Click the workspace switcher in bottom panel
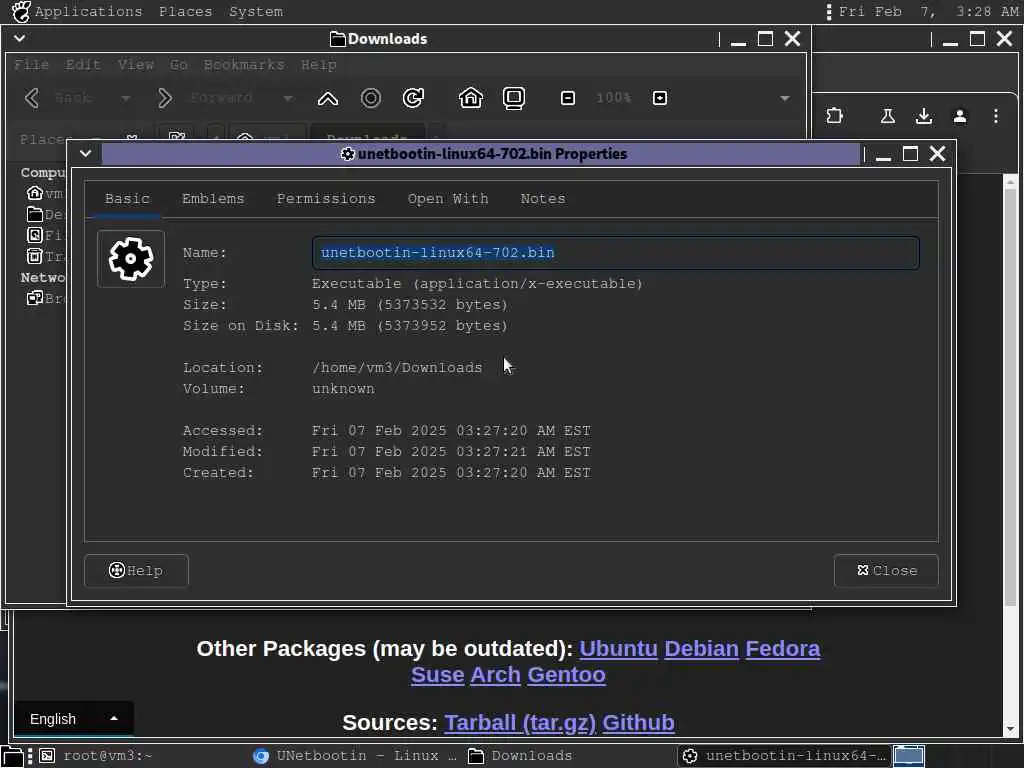1024x768 pixels. tap(909, 756)
